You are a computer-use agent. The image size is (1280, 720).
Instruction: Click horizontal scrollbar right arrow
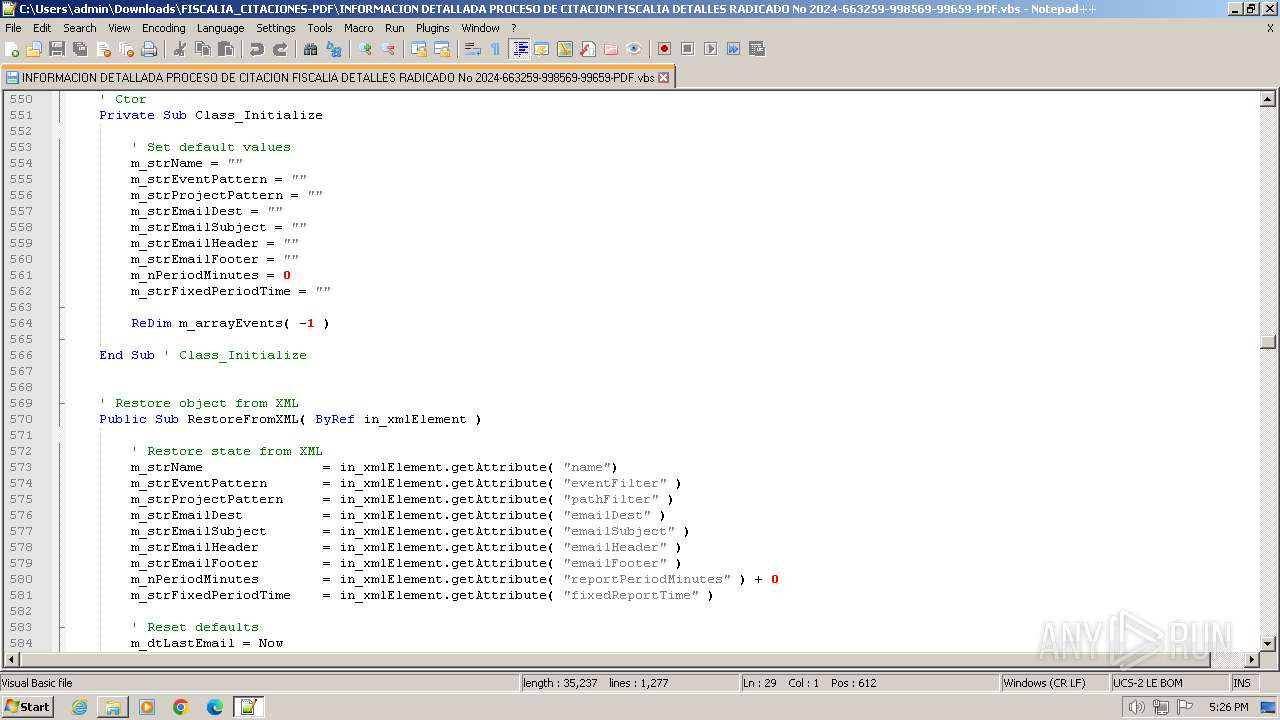tap(1251, 659)
